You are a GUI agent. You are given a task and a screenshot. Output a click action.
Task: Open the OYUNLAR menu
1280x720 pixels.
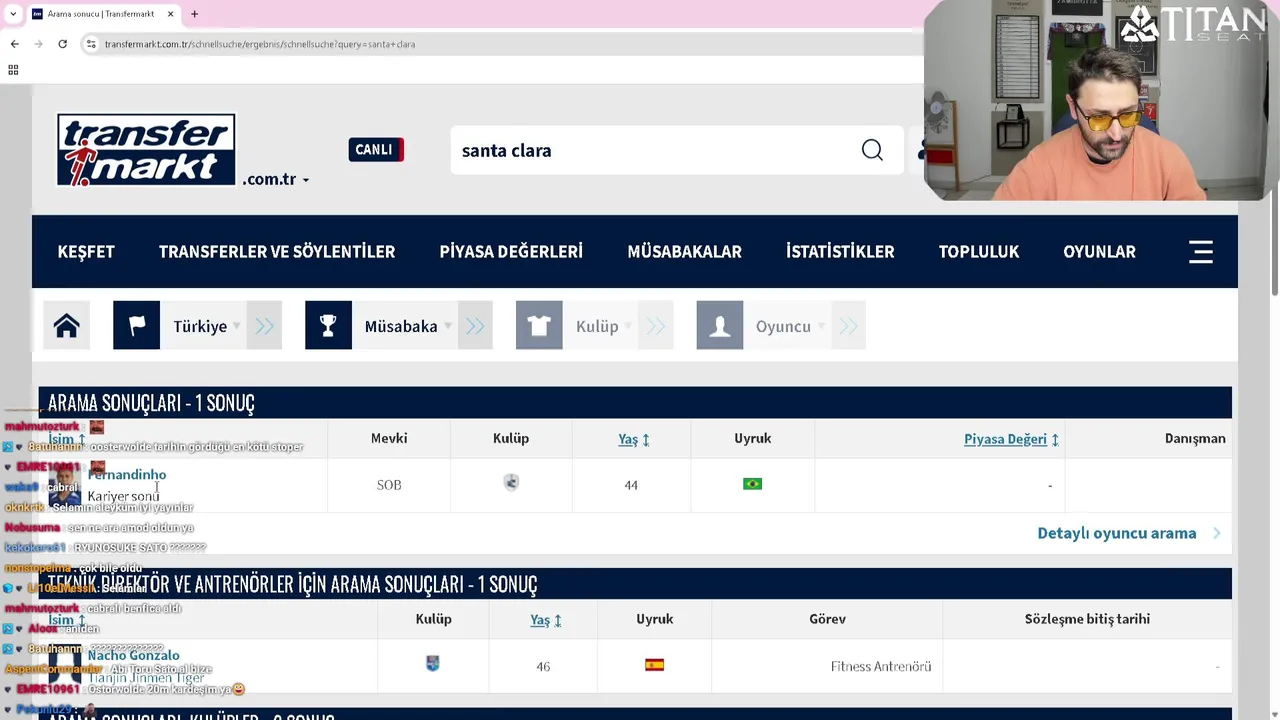click(x=1099, y=252)
